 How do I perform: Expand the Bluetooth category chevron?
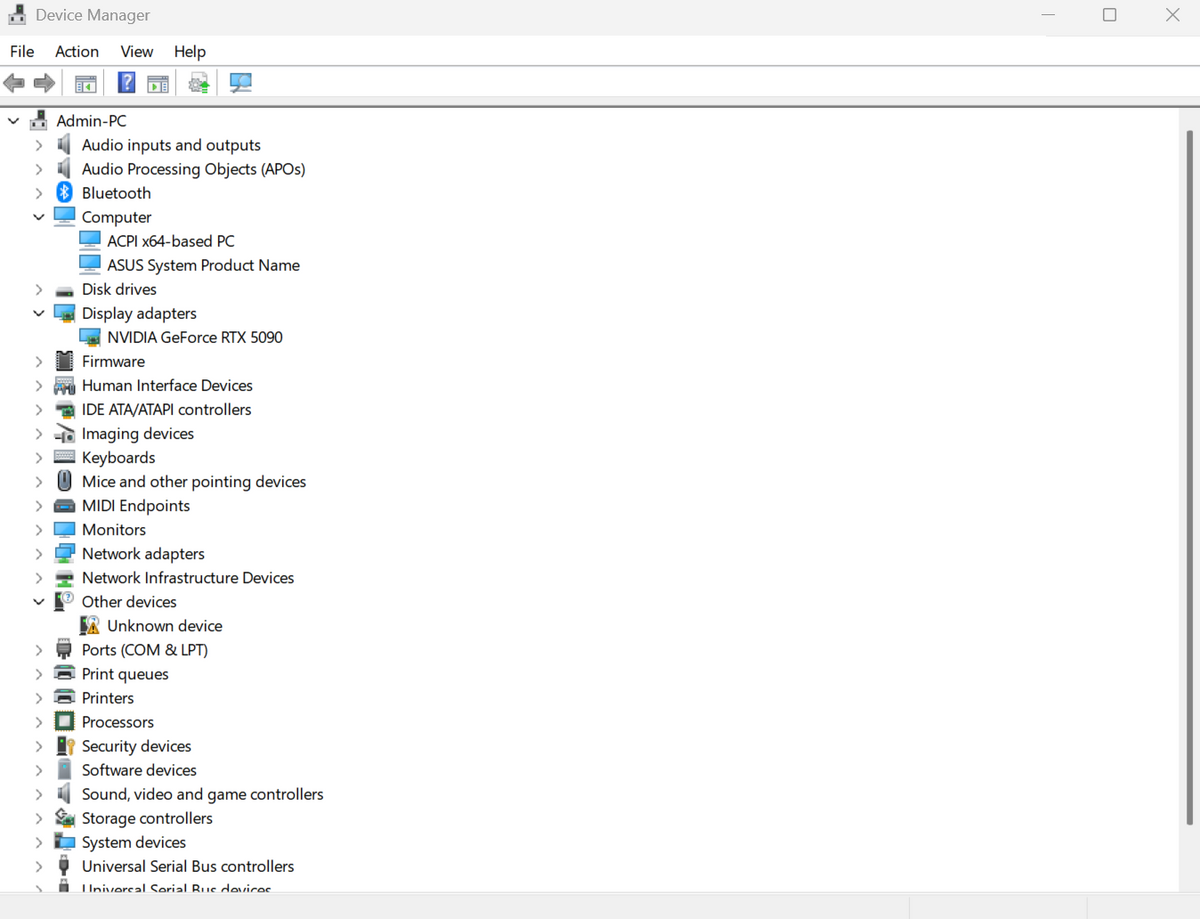pyautogui.click(x=39, y=193)
